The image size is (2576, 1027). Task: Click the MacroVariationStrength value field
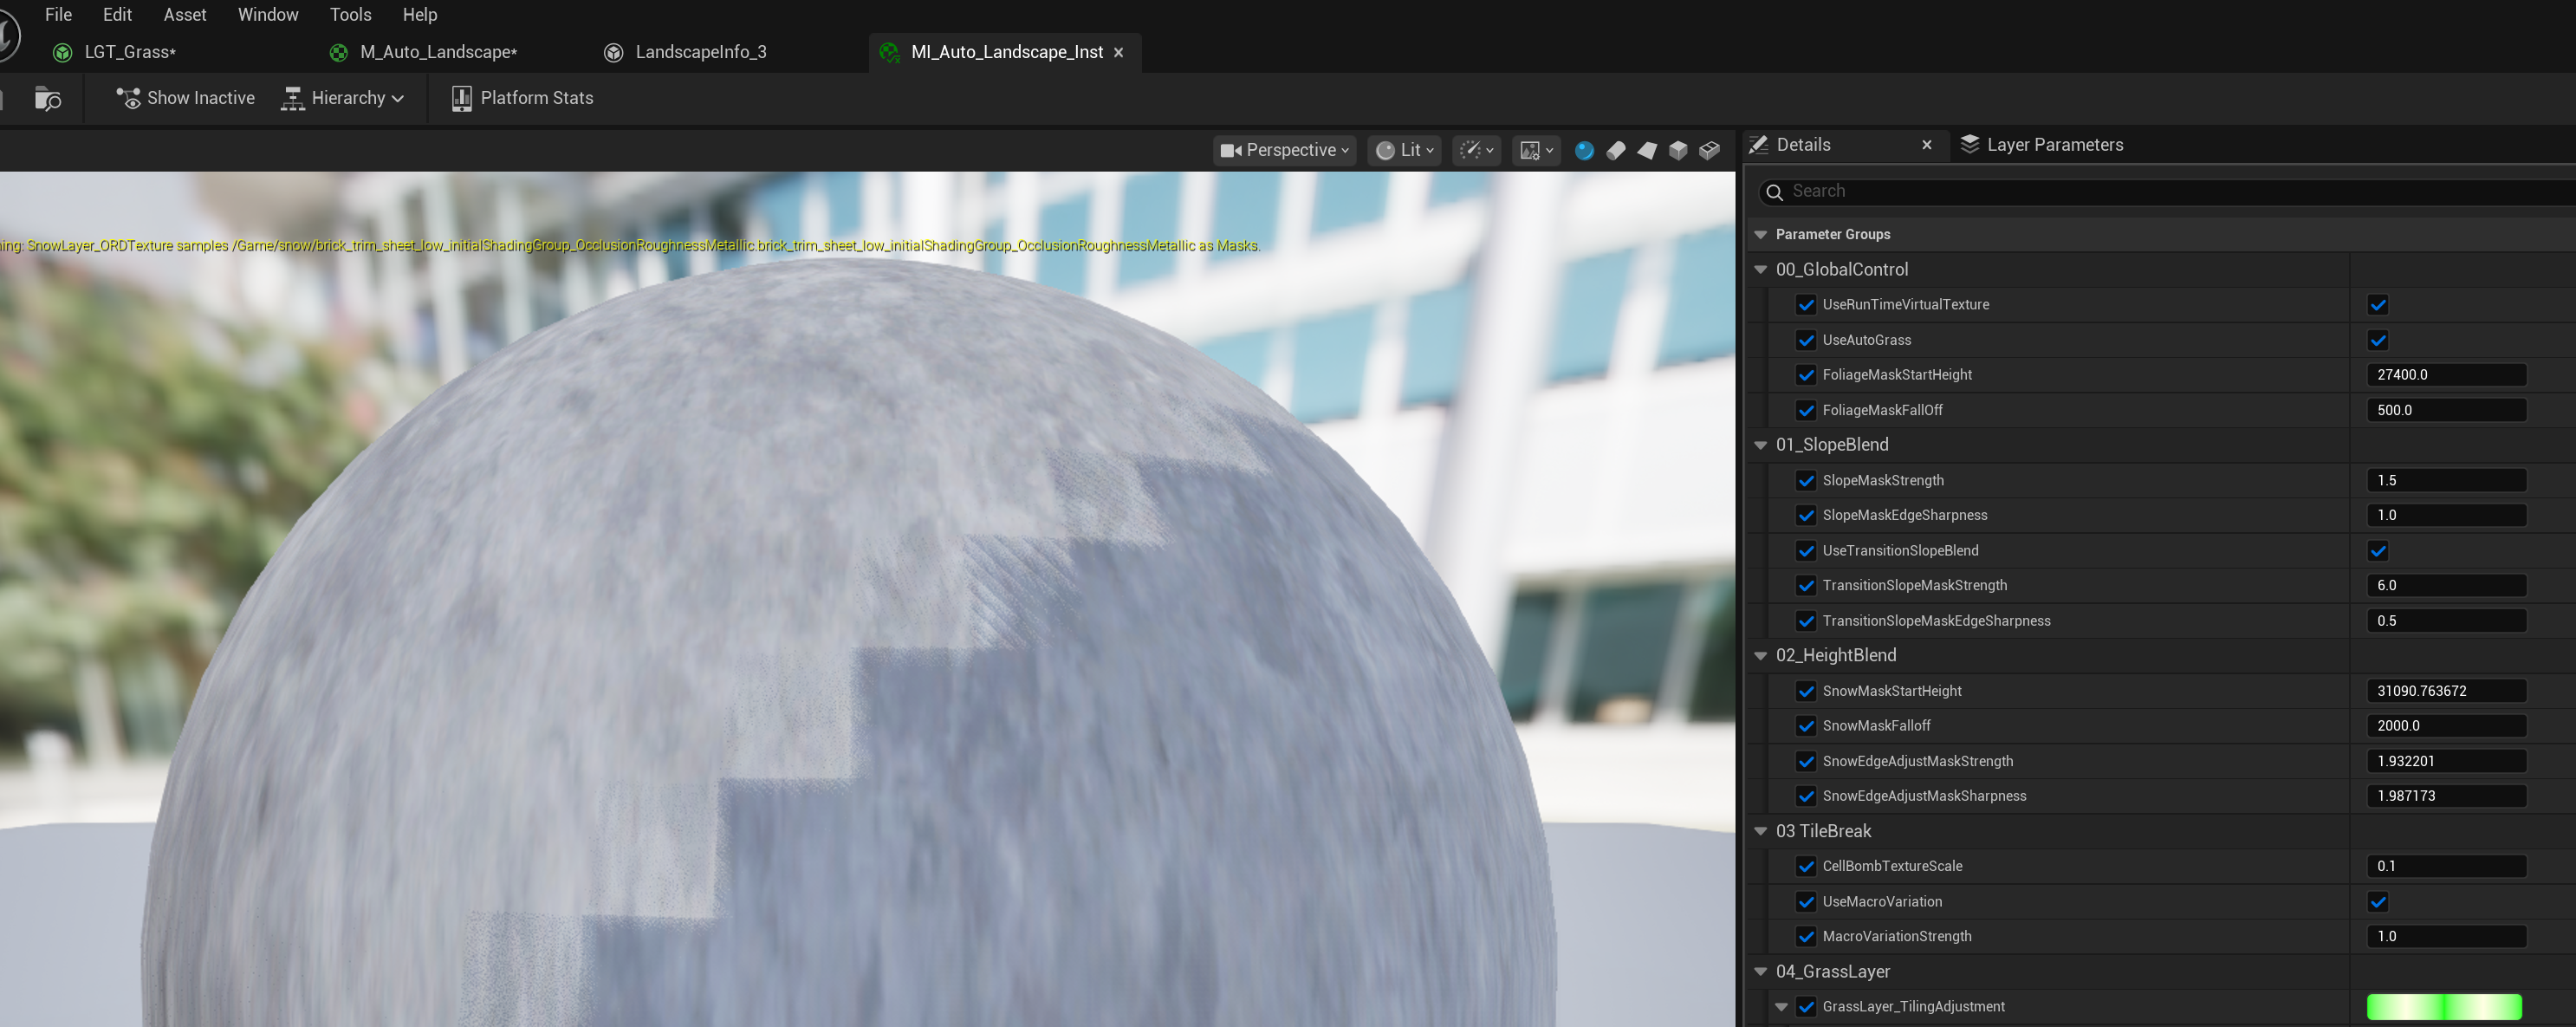pos(2446,937)
